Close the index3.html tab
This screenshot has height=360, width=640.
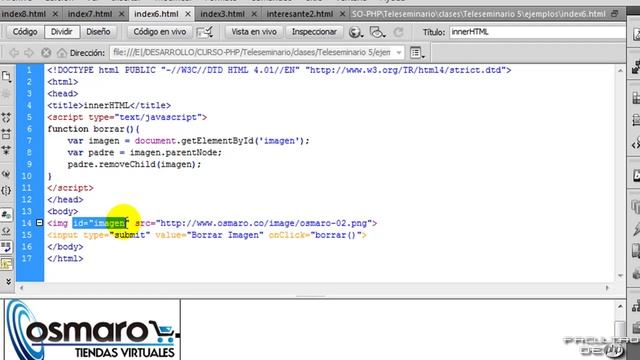pyautogui.click(x=254, y=14)
